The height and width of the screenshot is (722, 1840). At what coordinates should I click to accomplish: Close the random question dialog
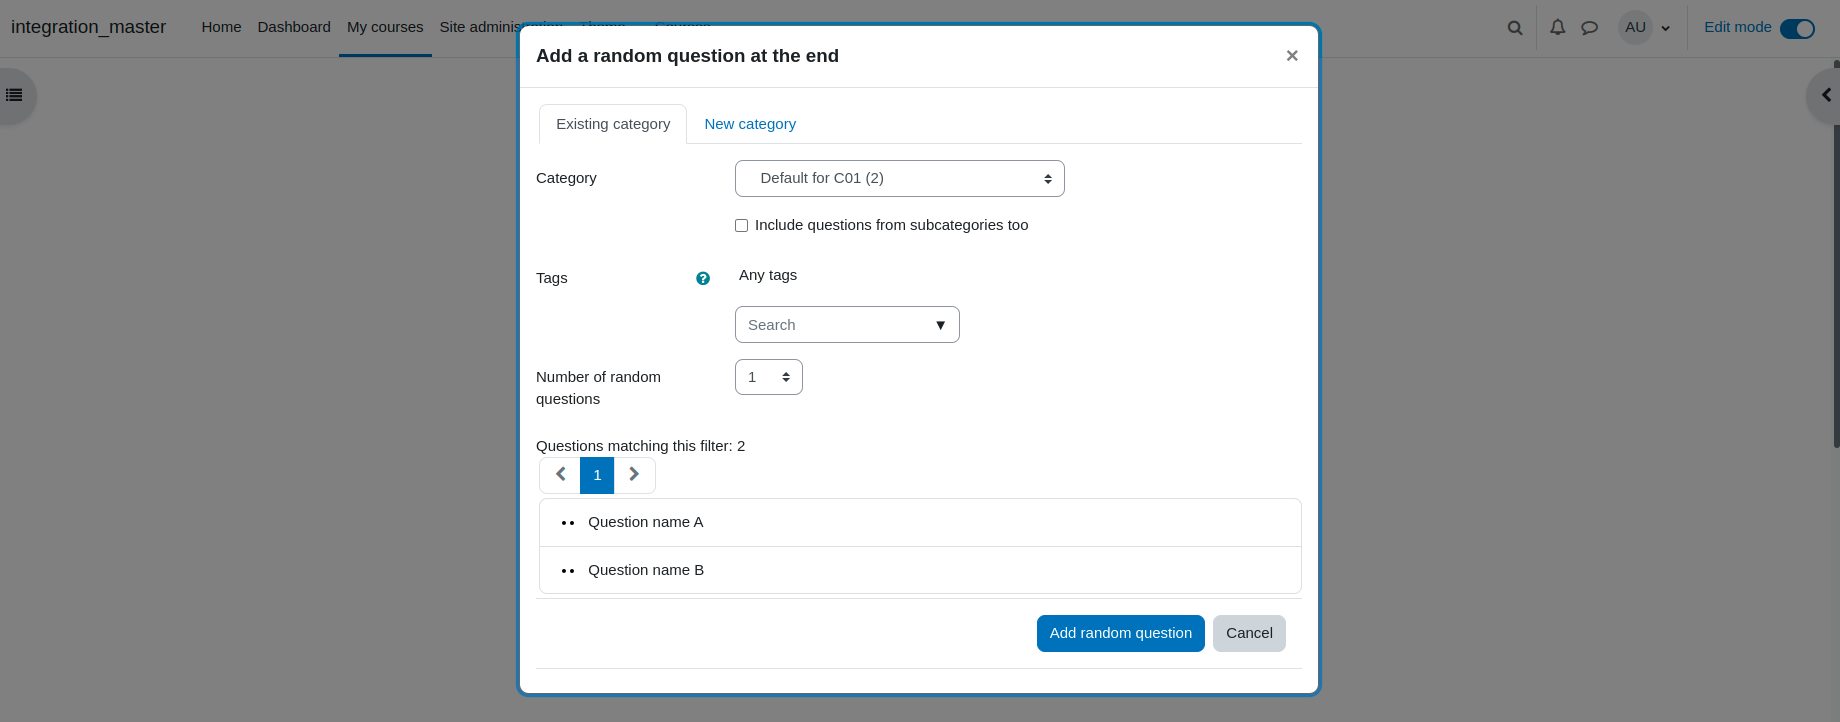pos(1292,56)
